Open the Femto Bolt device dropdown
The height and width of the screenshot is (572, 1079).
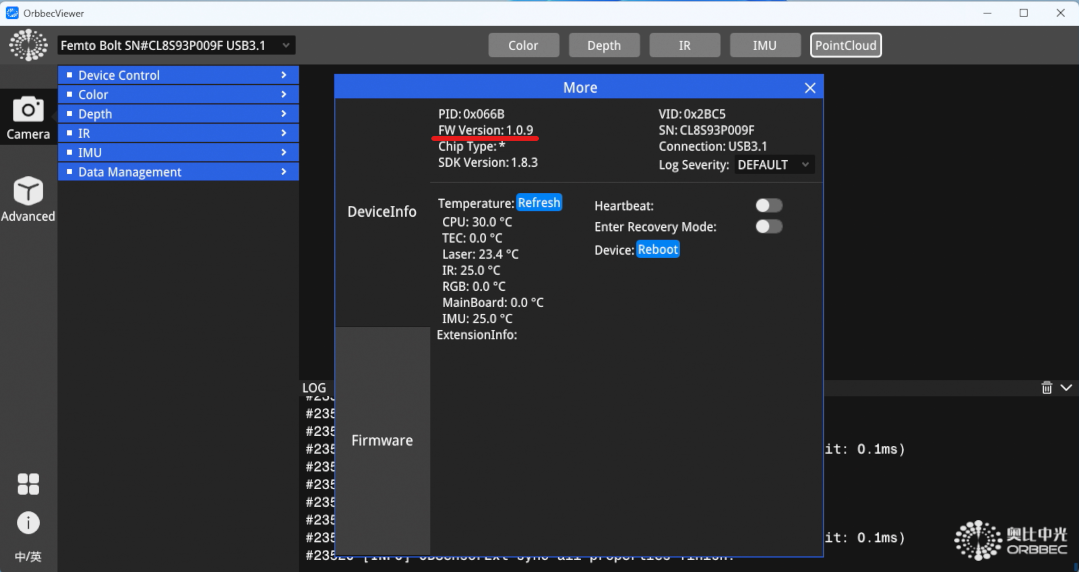point(176,45)
